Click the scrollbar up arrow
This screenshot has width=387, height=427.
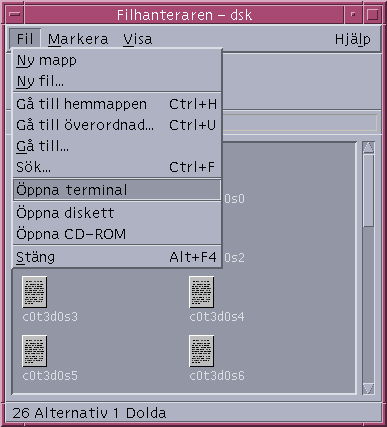(368, 147)
